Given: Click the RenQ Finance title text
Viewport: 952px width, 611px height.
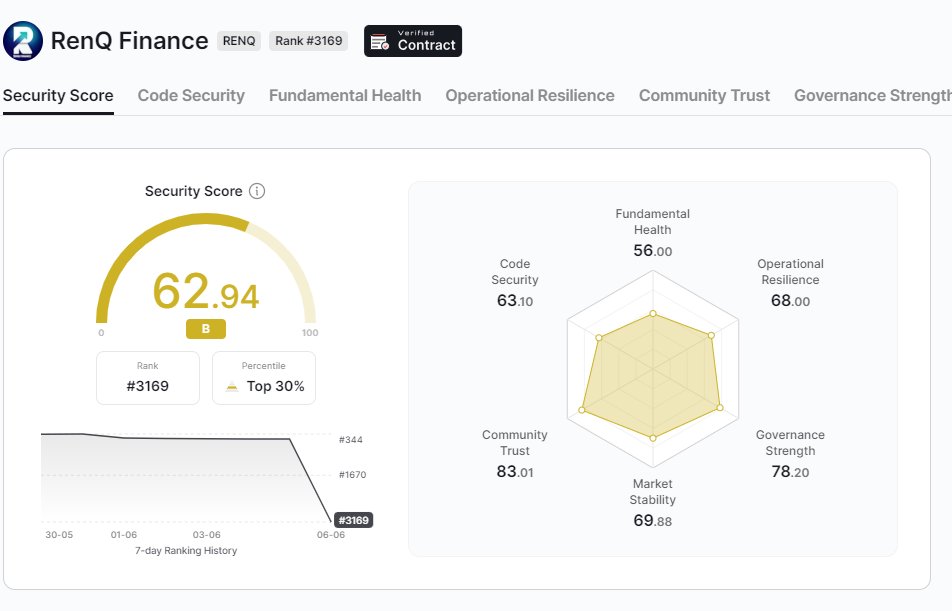Looking at the screenshot, I should point(129,41).
